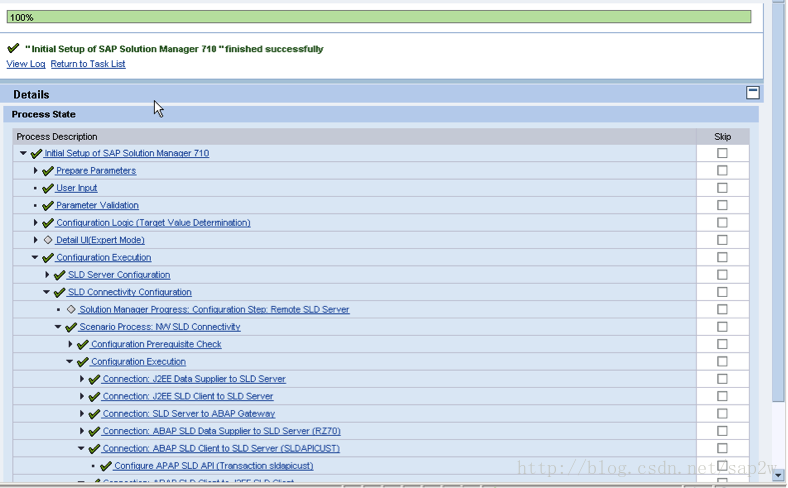Viewport: 788px width, 488px height.
Task: Expand Connection: SLD Server to ABAP Gateway
Action: pyautogui.click(x=82, y=413)
